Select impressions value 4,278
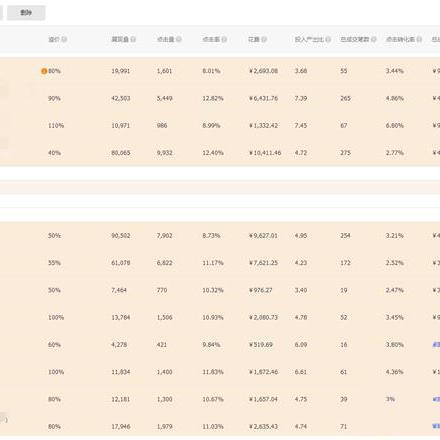The width and height of the screenshot is (440, 440). 119,345
